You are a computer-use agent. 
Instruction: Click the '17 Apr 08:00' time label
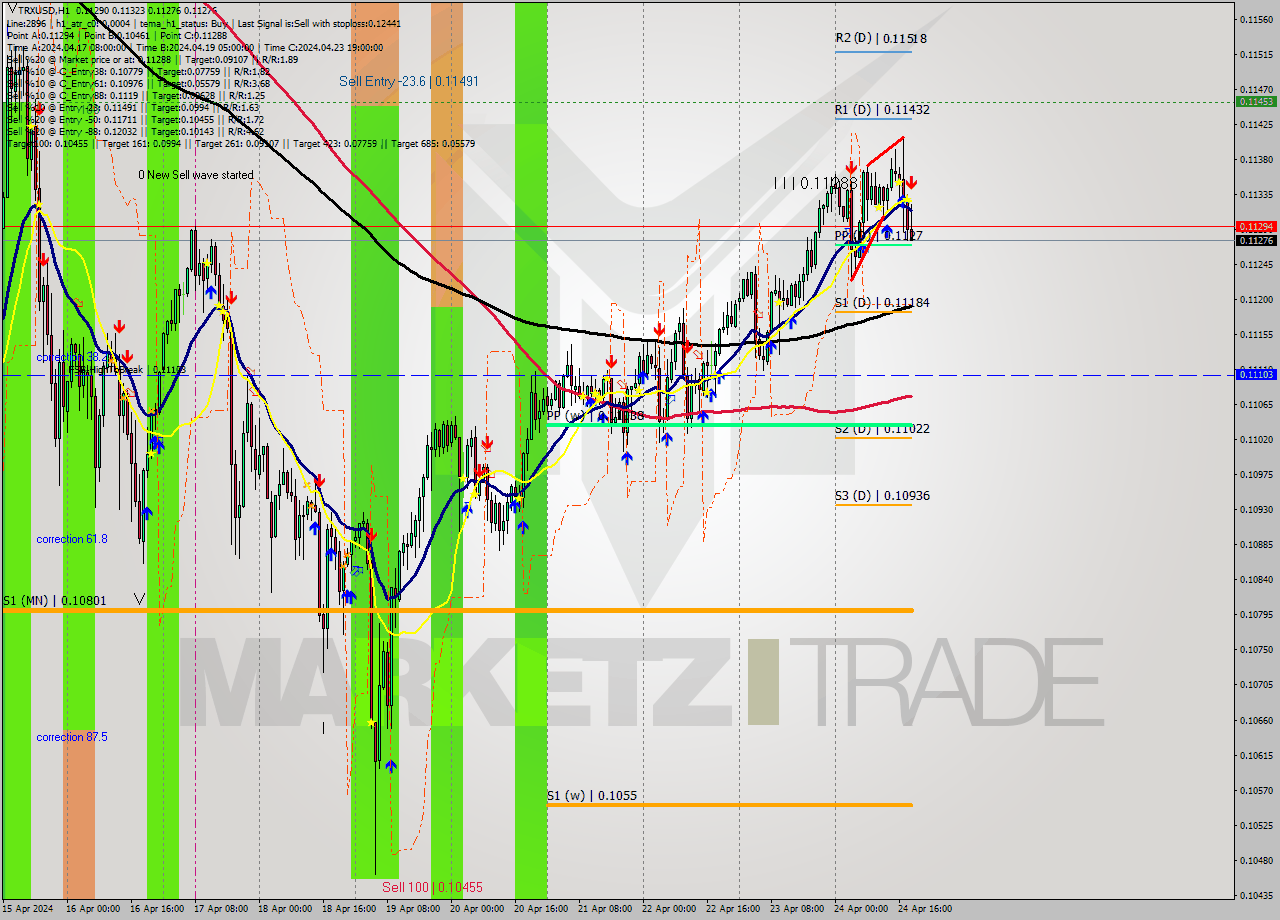pyautogui.click(x=221, y=909)
